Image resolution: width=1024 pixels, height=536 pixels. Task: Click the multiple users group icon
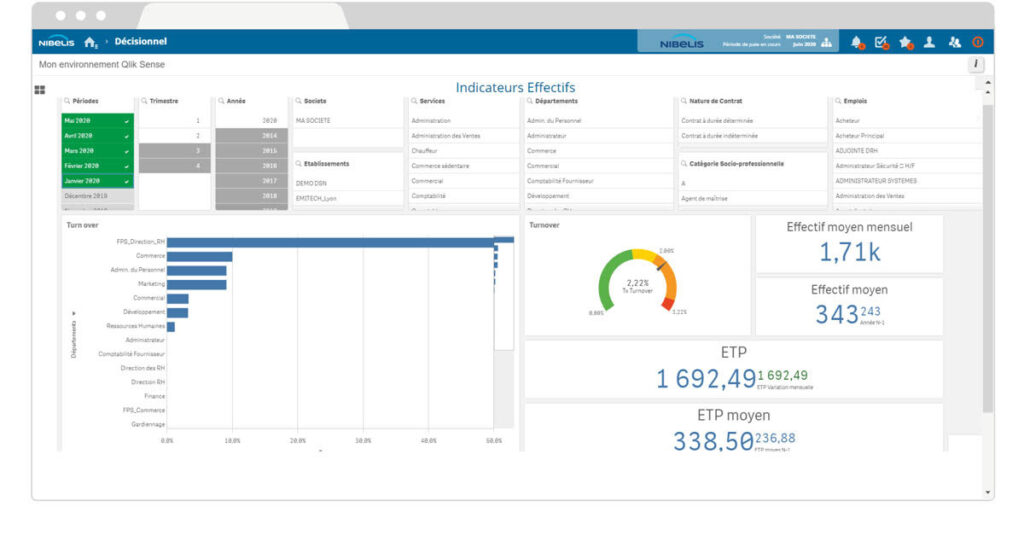954,42
